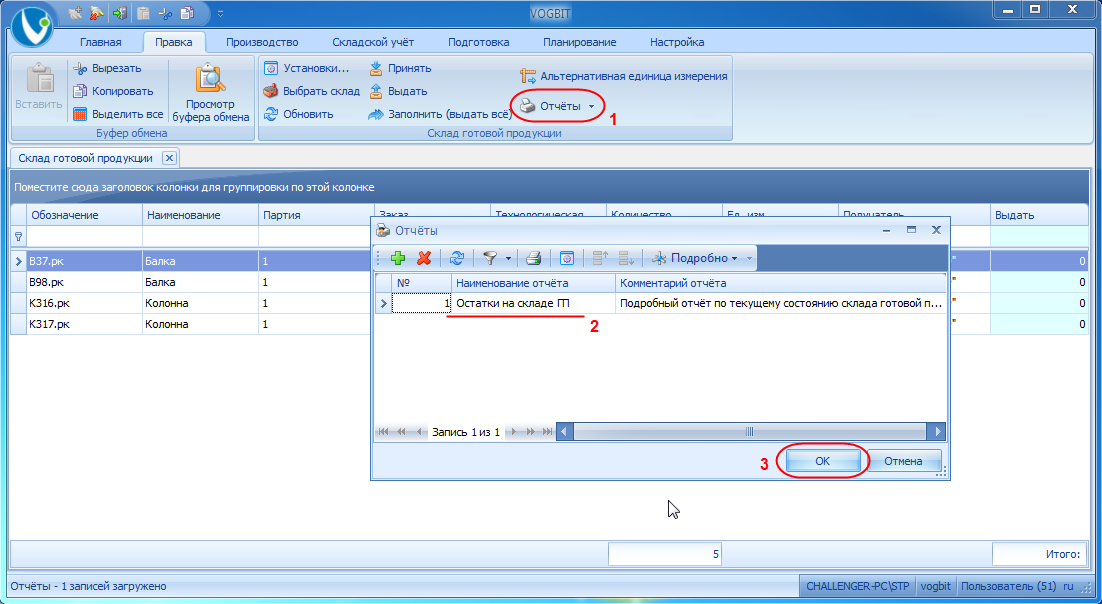Click the Альтернативная единица измерения icon
Viewport: 1102px width, 604px height.
528,76
